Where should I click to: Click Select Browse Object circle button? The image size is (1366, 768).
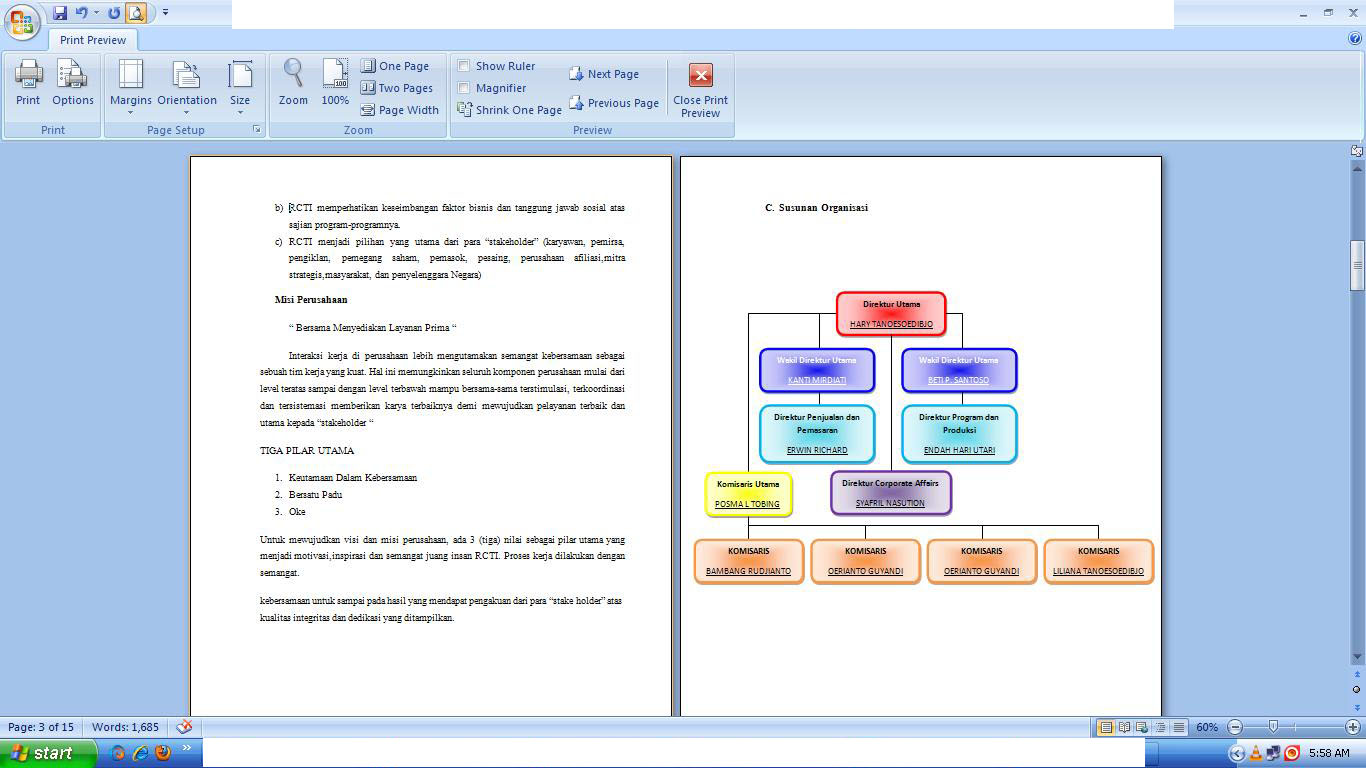click(x=1357, y=690)
